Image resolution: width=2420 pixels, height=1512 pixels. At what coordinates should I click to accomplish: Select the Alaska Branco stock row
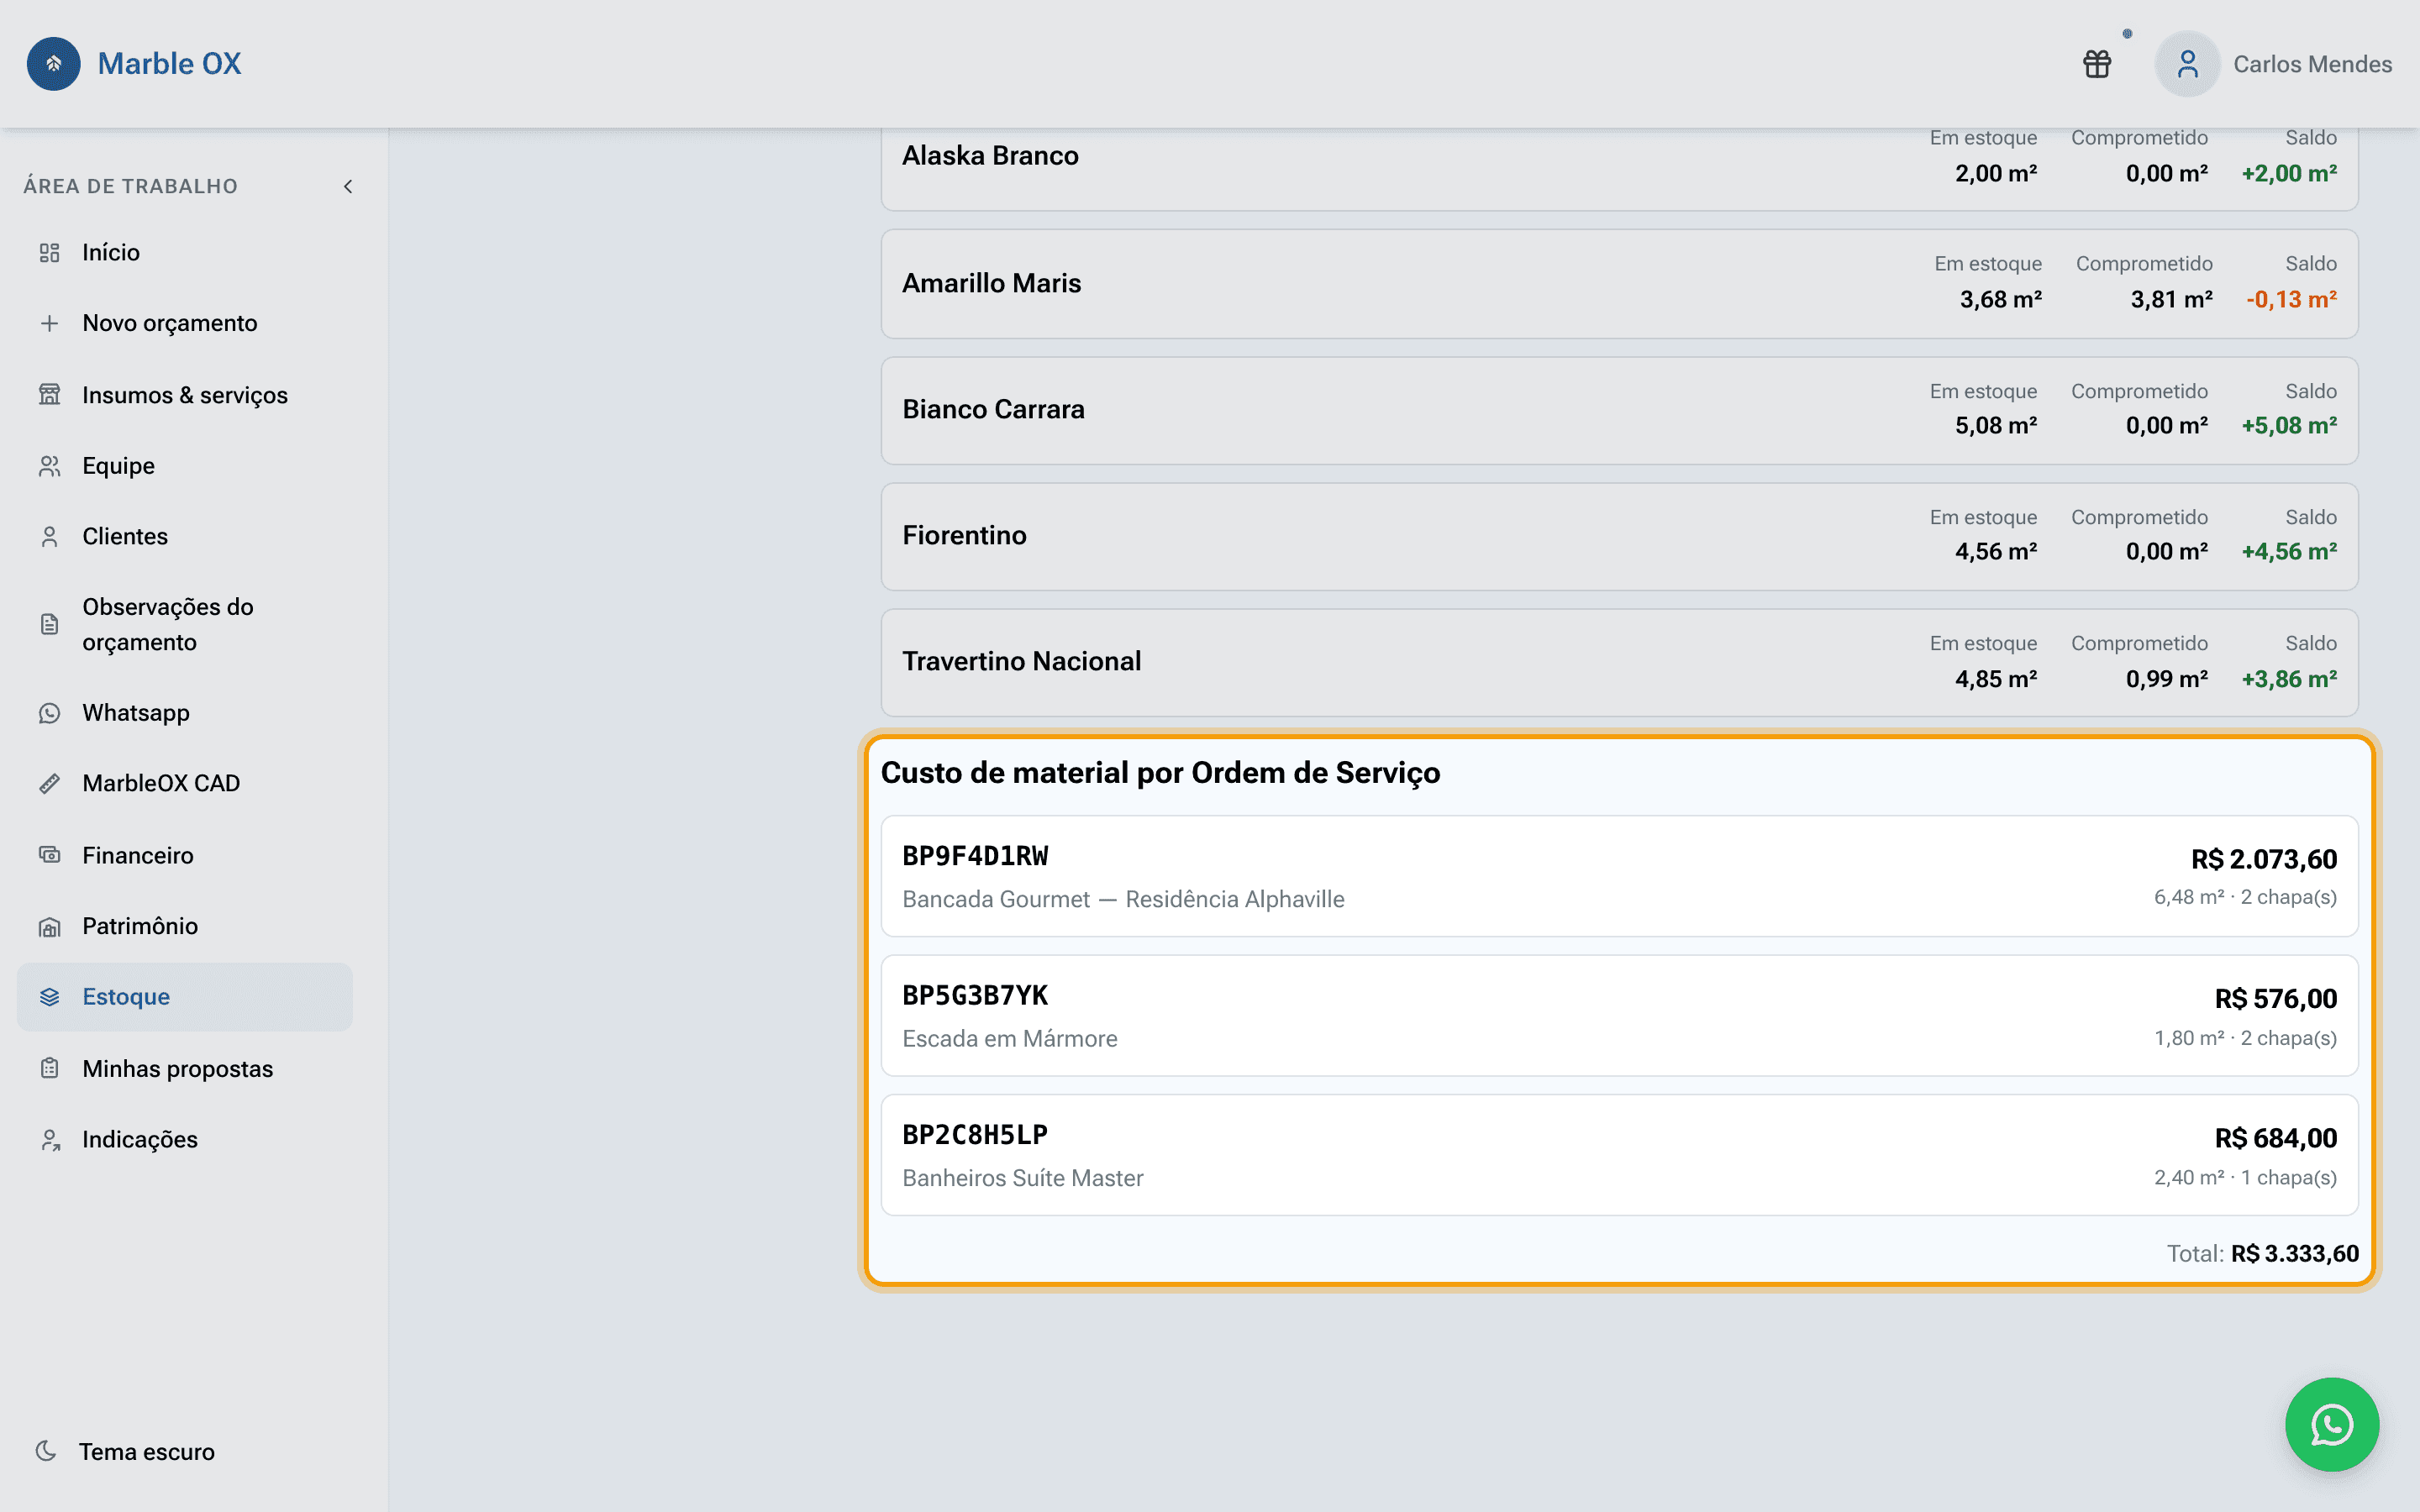coord(1619,168)
